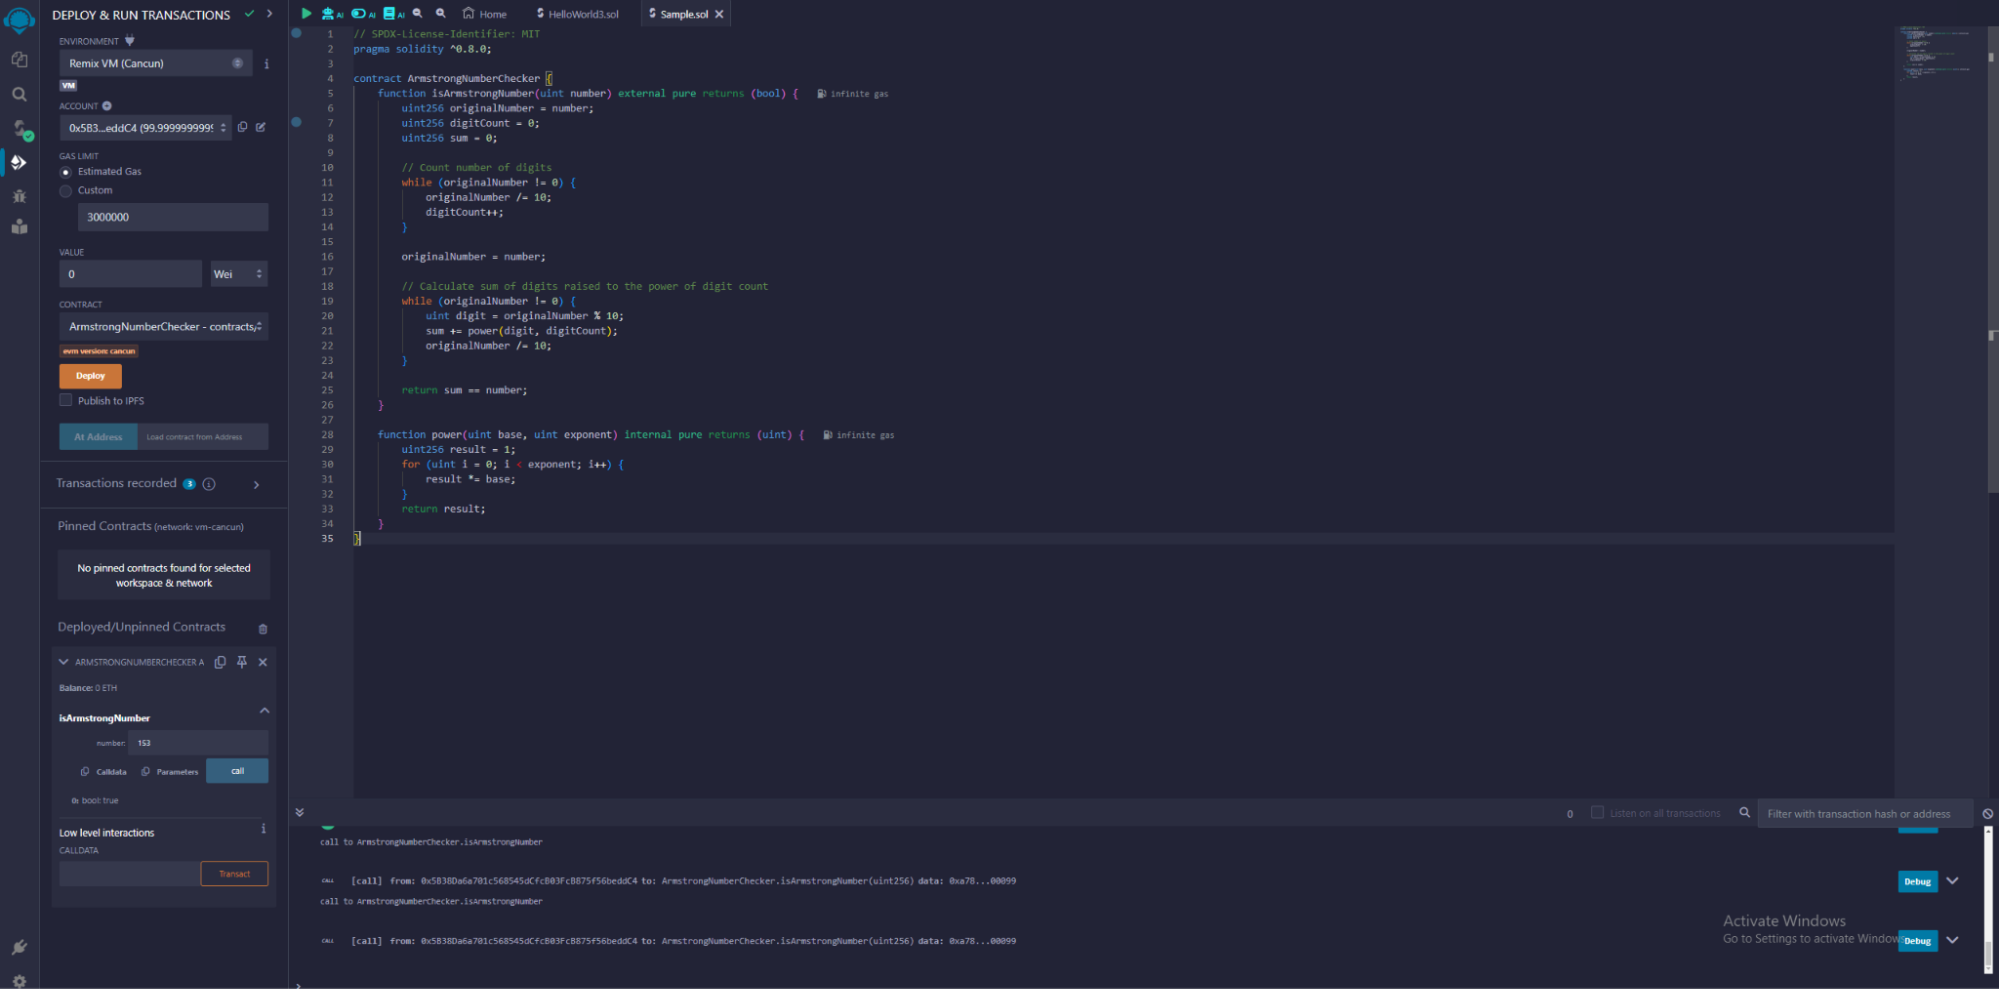Open the Solidity Compiler sidebar icon
Viewport: 1999px width, 989px height.
click(21, 129)
